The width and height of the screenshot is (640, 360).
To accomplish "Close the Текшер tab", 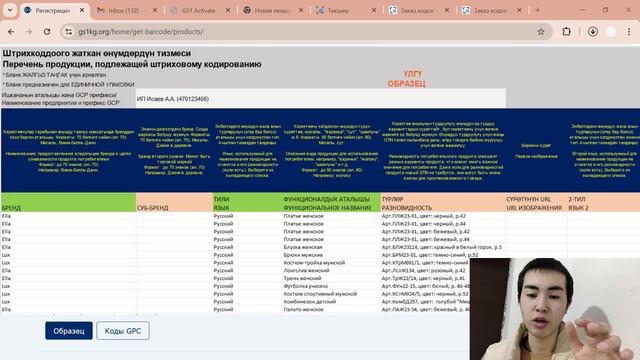I will tap(373, 10).
